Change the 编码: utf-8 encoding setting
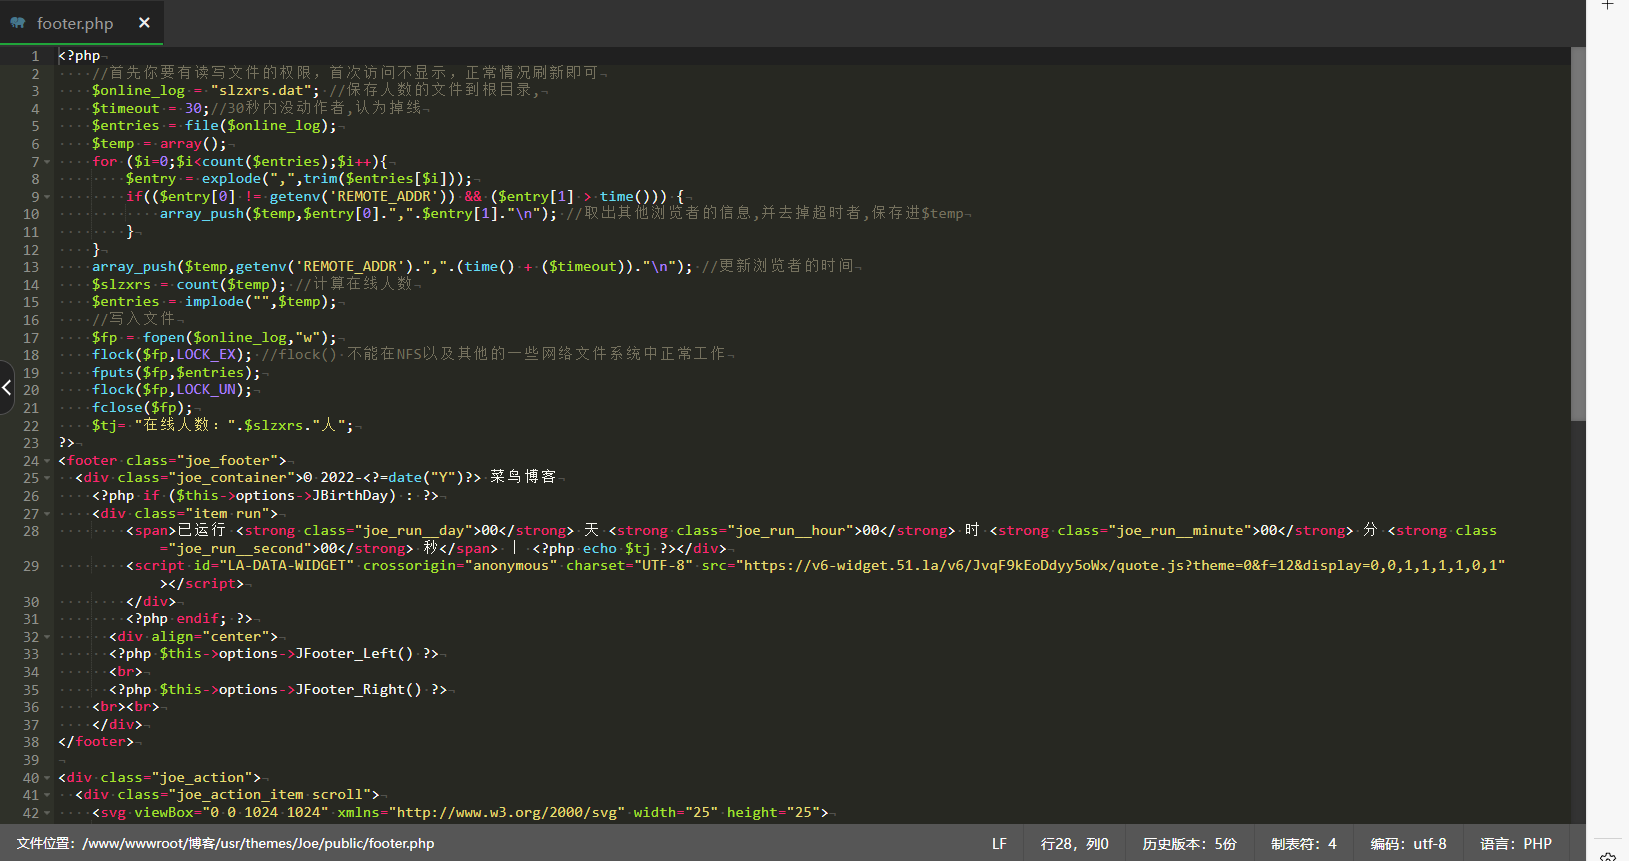The height and width of the screenshot is (861, 1629). (x=1408, y=844)
